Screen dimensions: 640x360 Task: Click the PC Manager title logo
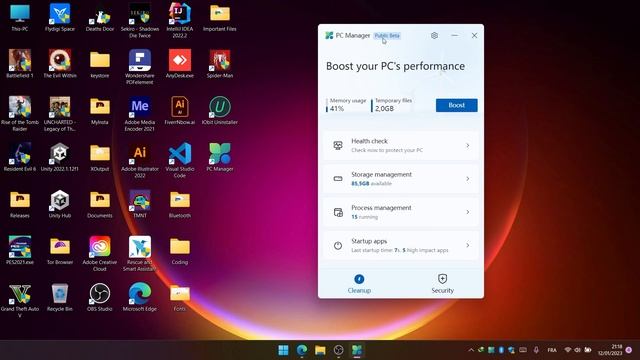[329, 36]
